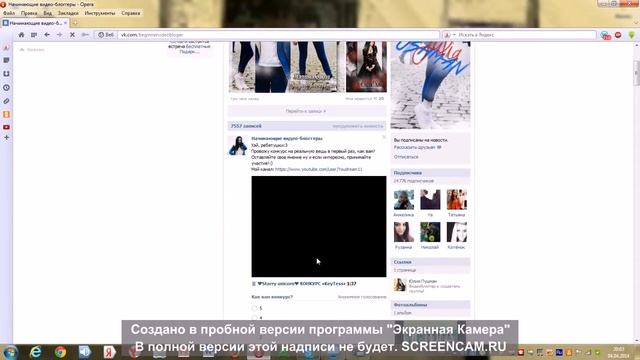Open the history clock panel in the sidebar

pos(6,87)
